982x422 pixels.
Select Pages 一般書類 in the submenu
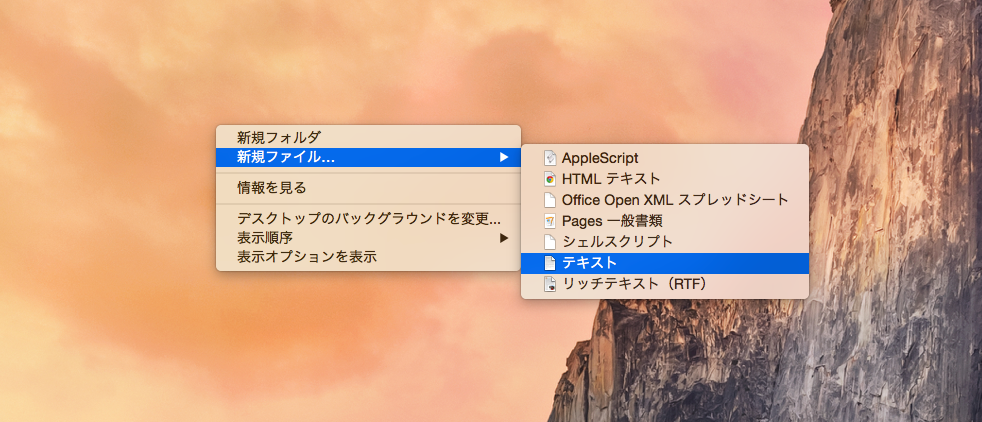(665, 221)
